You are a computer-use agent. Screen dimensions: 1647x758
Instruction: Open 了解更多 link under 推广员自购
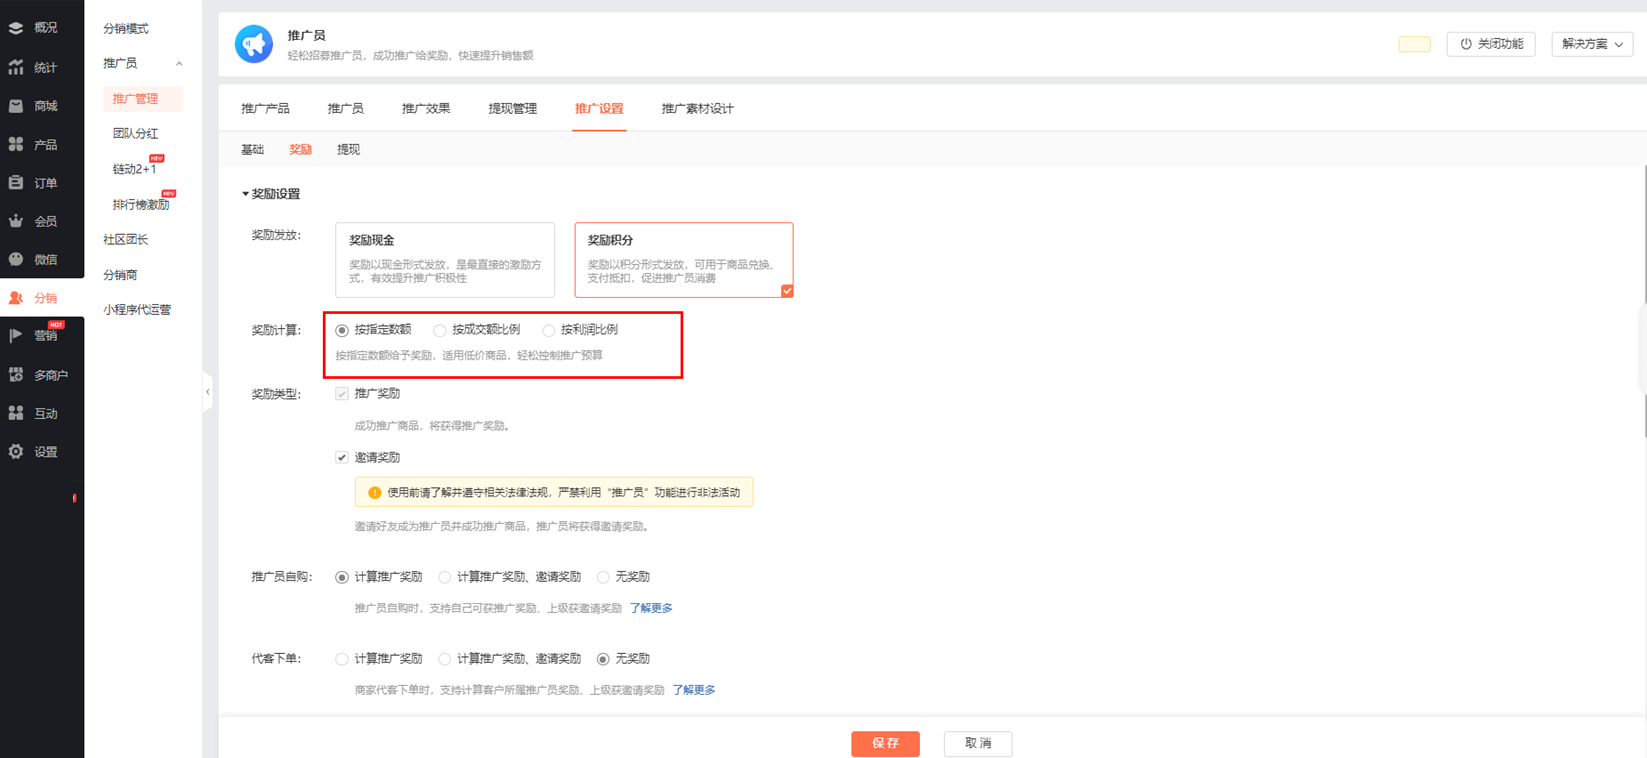[651, 608]
